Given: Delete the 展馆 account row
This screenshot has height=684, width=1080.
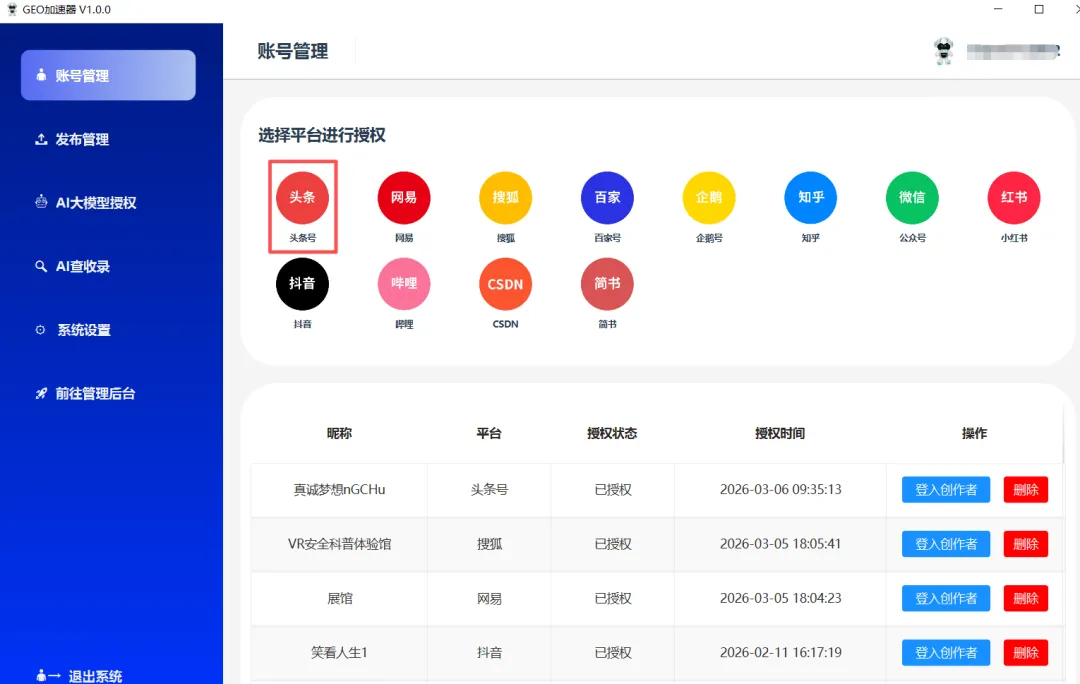Looking at the screenshot, I should click(x=1026, y=599).
